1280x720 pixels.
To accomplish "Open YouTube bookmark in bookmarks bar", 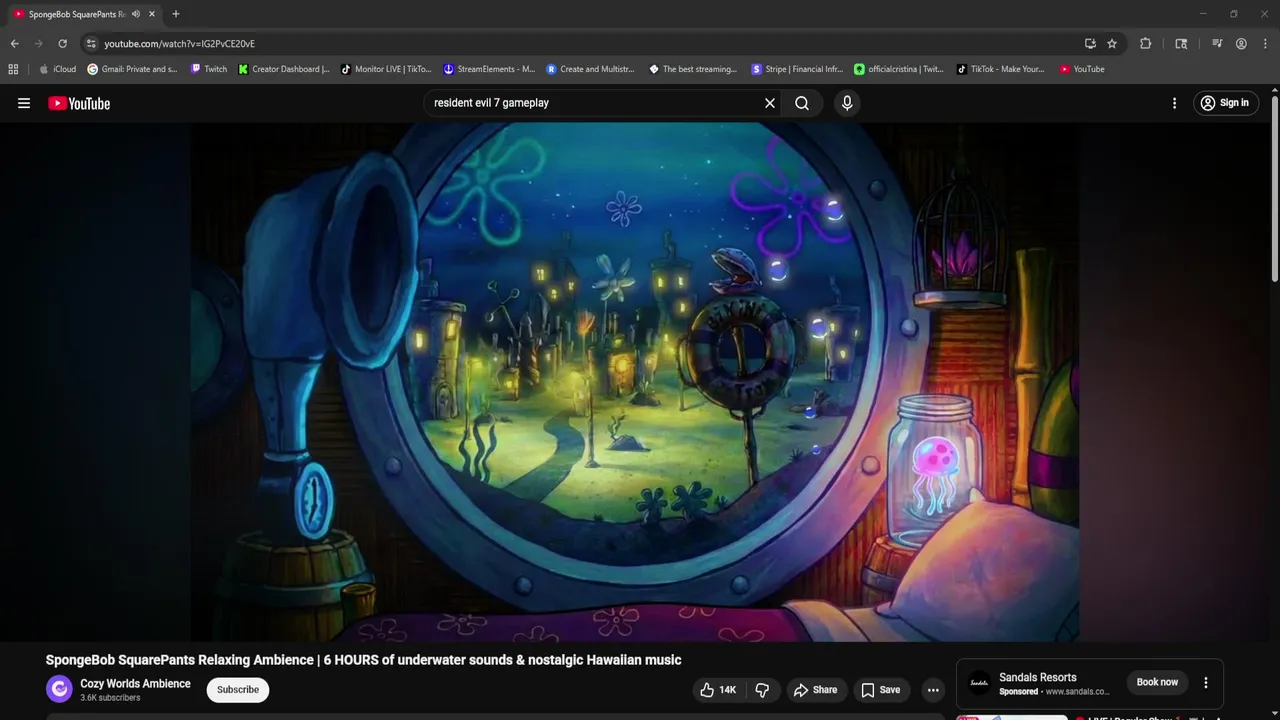I will point(1082,69).
